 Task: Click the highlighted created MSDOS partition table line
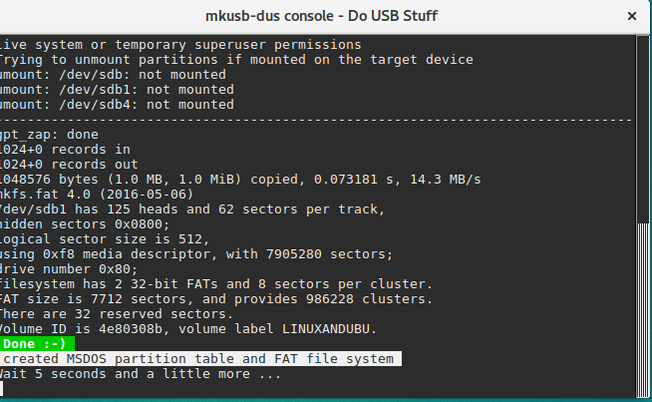200,359
